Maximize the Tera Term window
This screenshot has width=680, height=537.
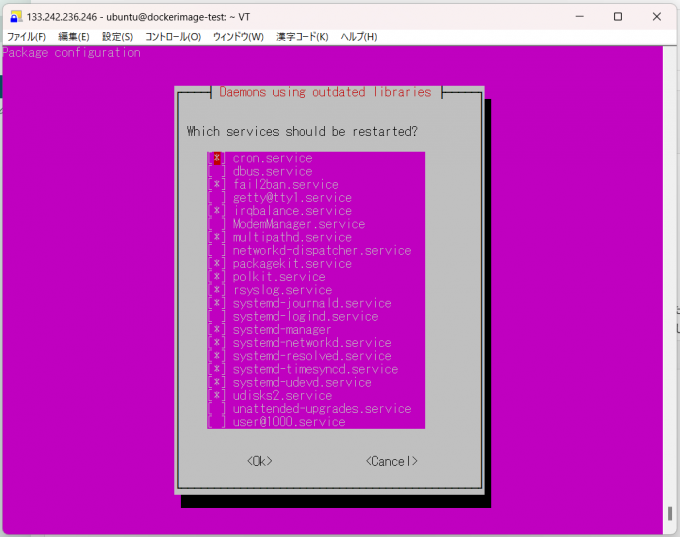tap(618, 16)
